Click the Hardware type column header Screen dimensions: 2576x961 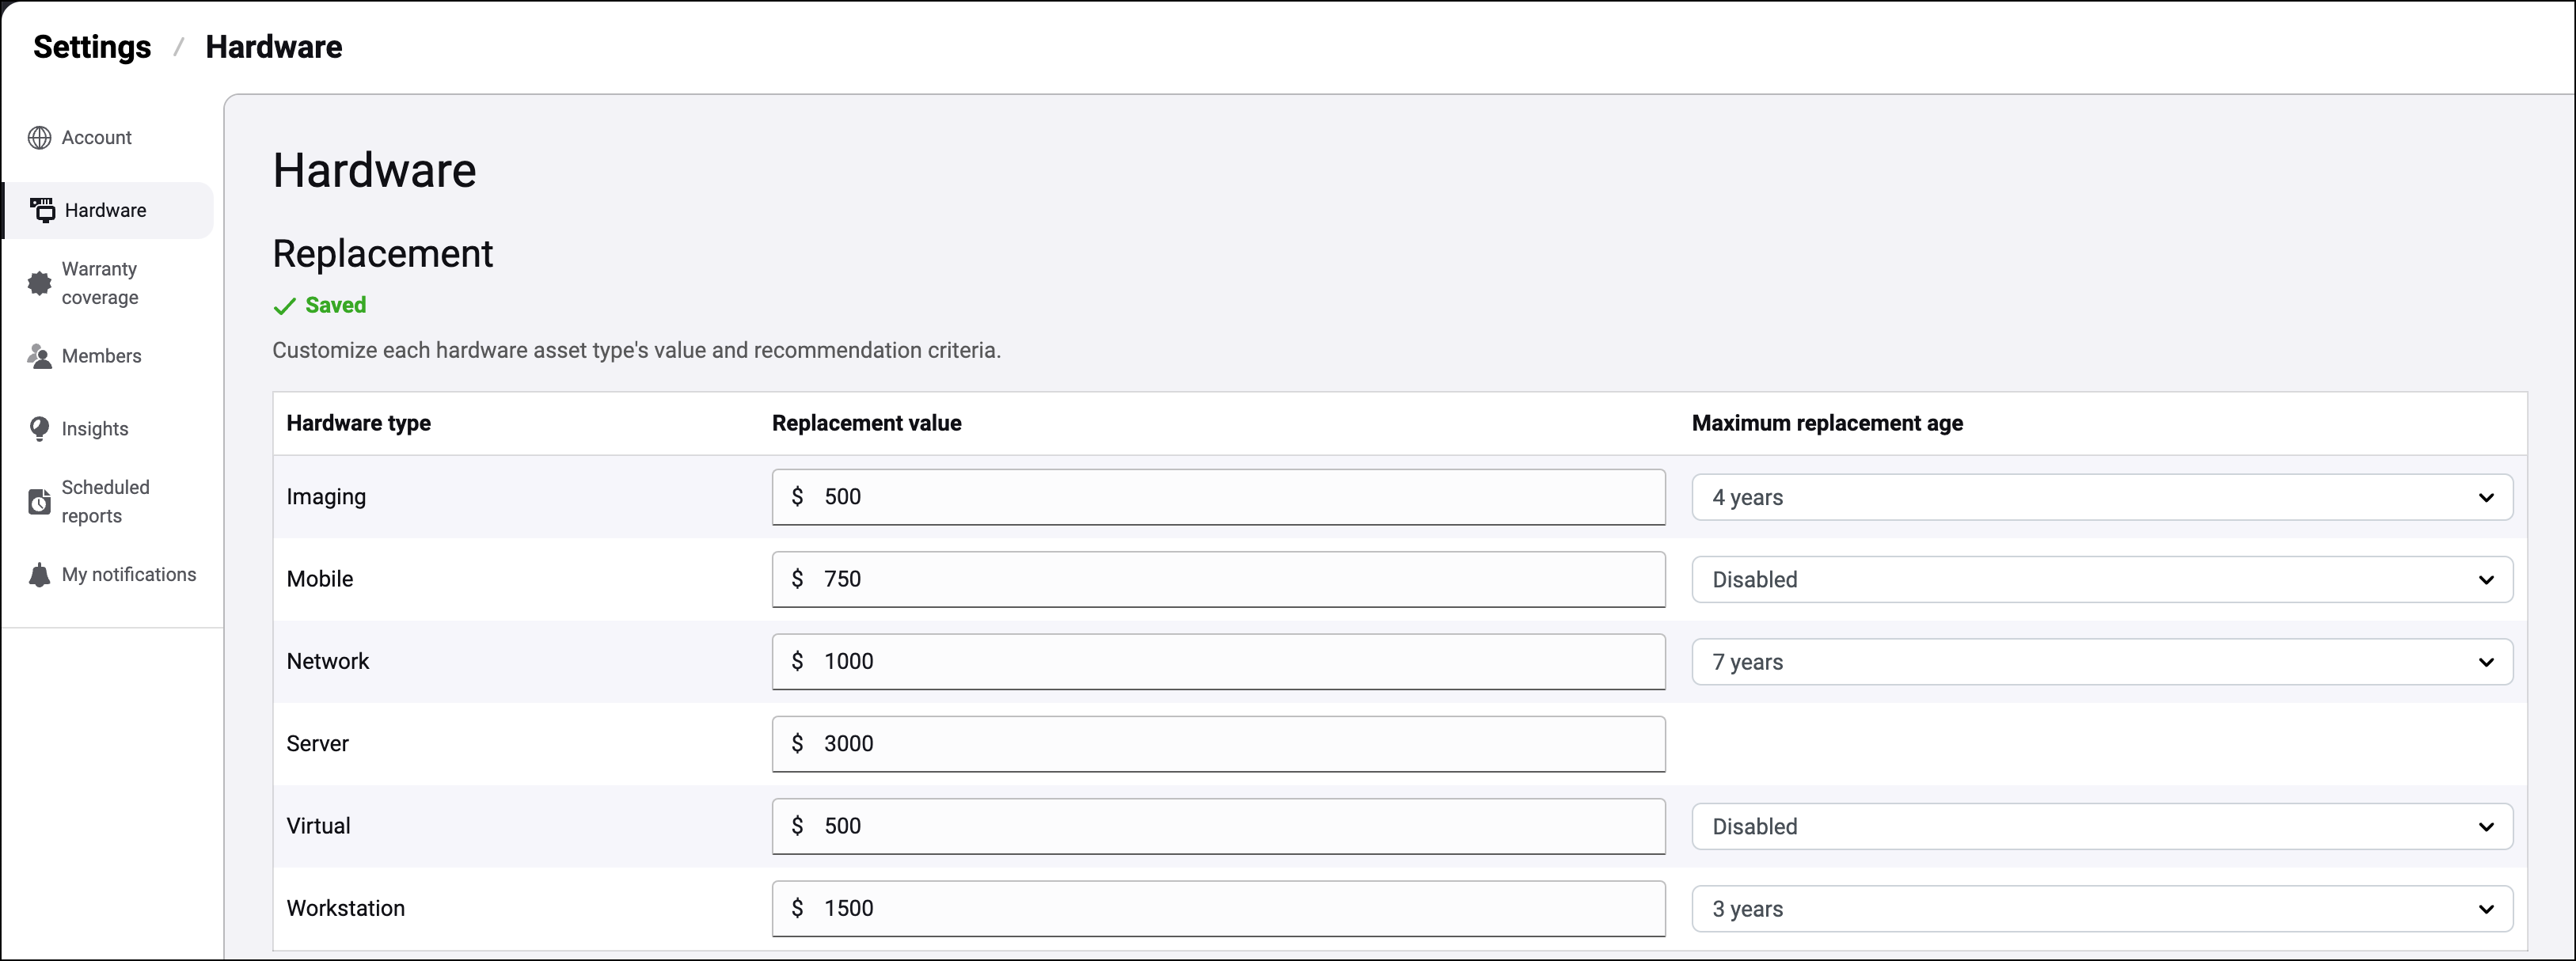pyautogui.click(x=358, y=423)
